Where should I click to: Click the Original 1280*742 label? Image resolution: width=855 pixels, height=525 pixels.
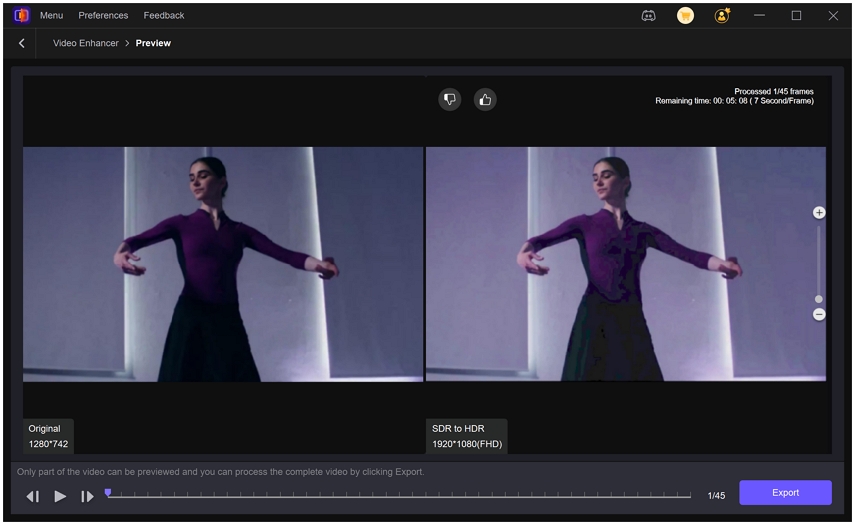pyautogui.click(x=49, y=436)
